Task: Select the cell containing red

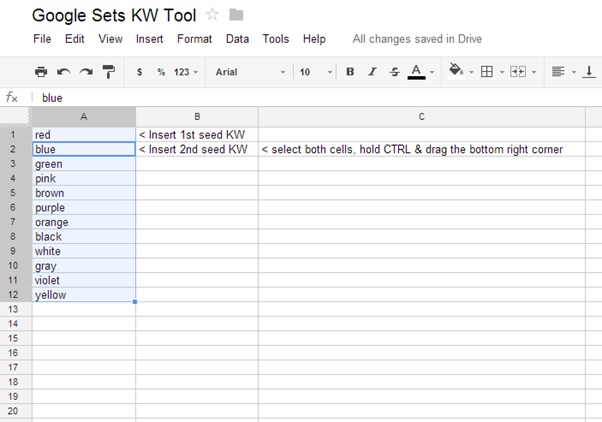Action: (84, 135)
